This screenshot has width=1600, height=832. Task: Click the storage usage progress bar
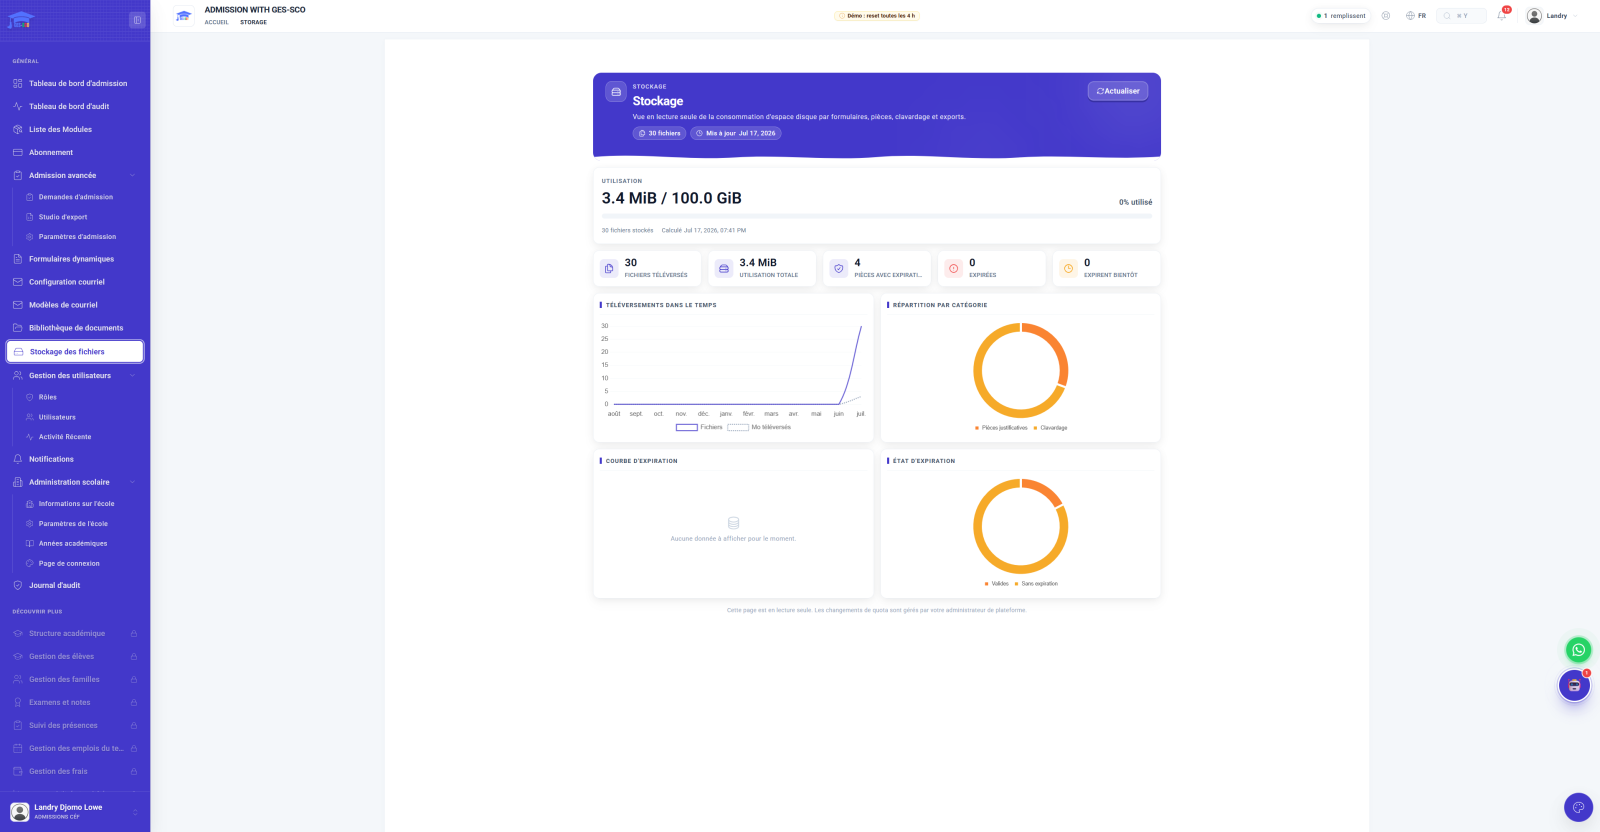877,216
